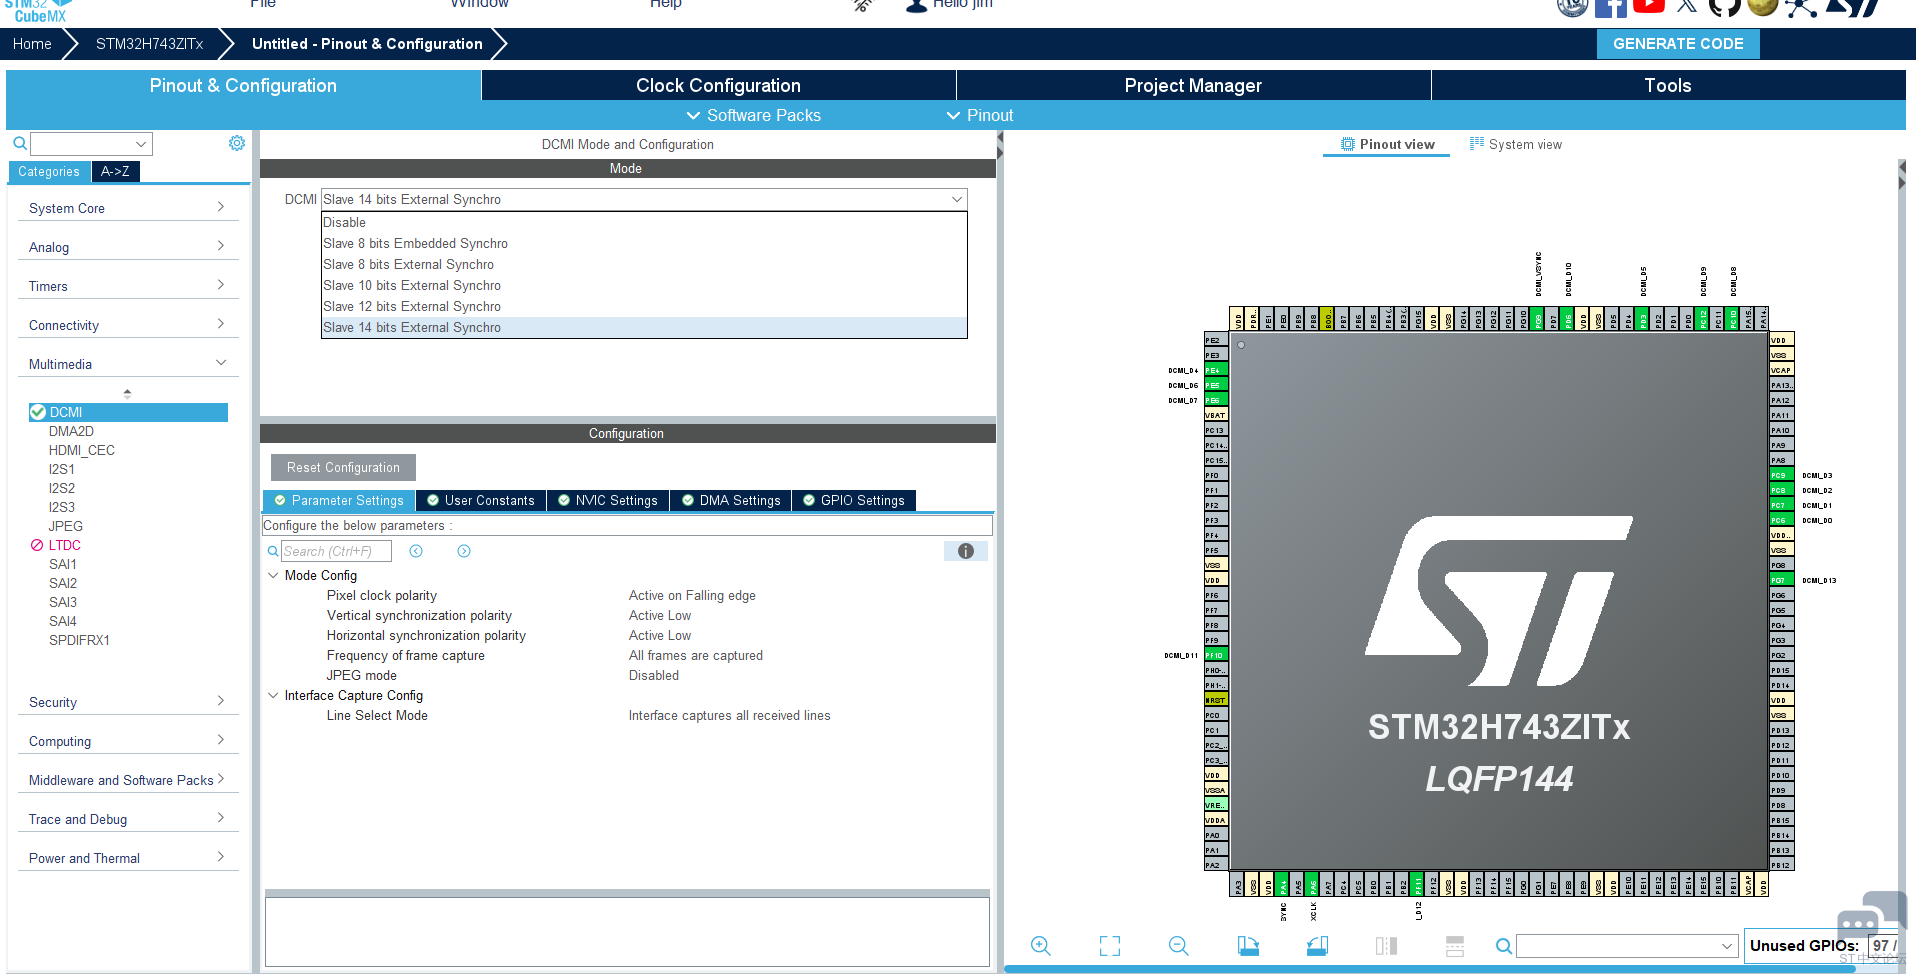Click the LTDC conflict warning icon
The width and height of the screenshot is (1916, 974).
pos(37,545)
